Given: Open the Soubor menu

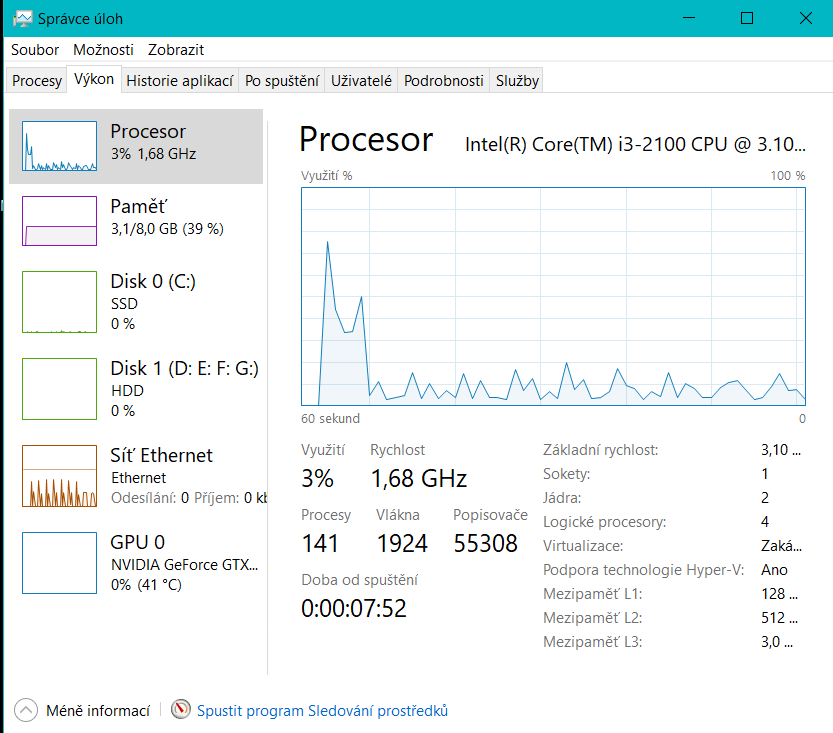Looking at the screenshot, I should (x=35, y=49).
